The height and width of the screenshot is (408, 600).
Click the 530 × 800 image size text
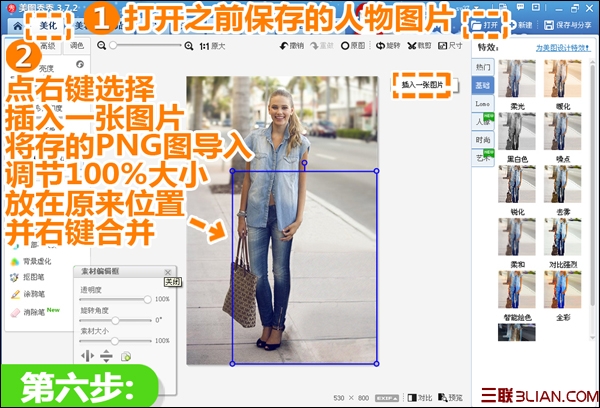pyautogui.click(x=351, y=398)
